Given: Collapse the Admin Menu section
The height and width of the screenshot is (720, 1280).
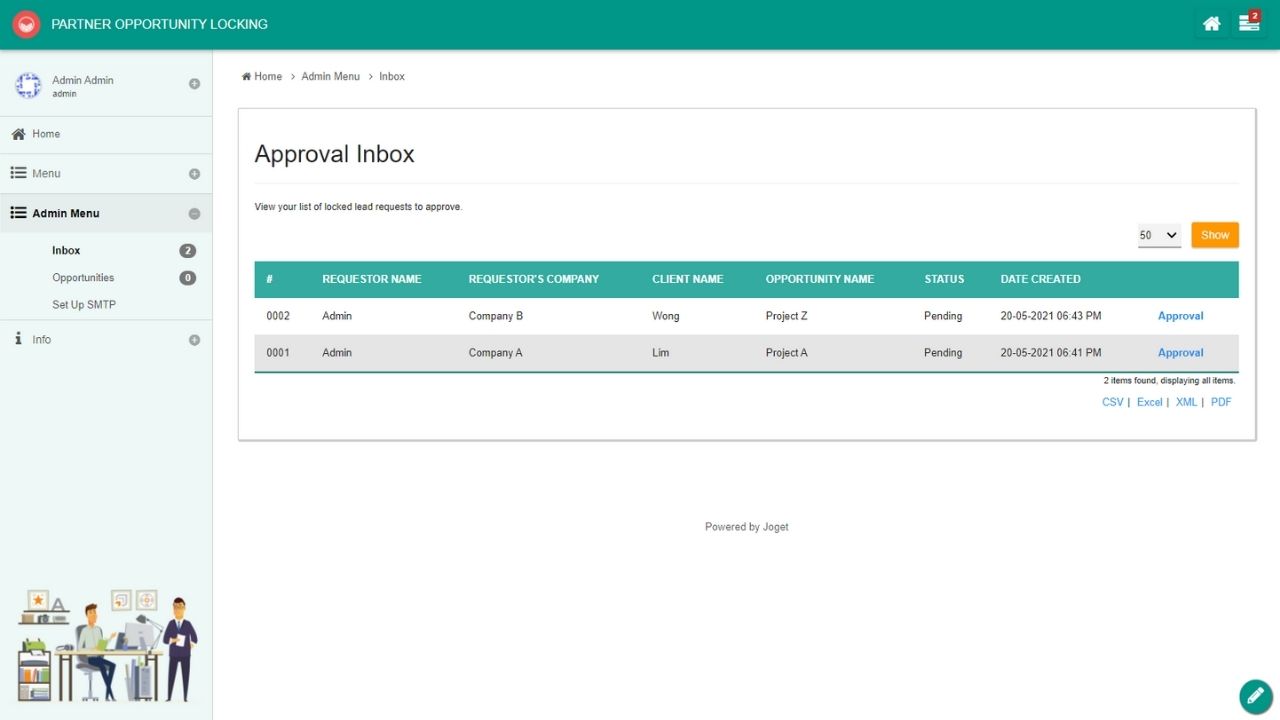Looking at the screenshot, I should (194, 214).
